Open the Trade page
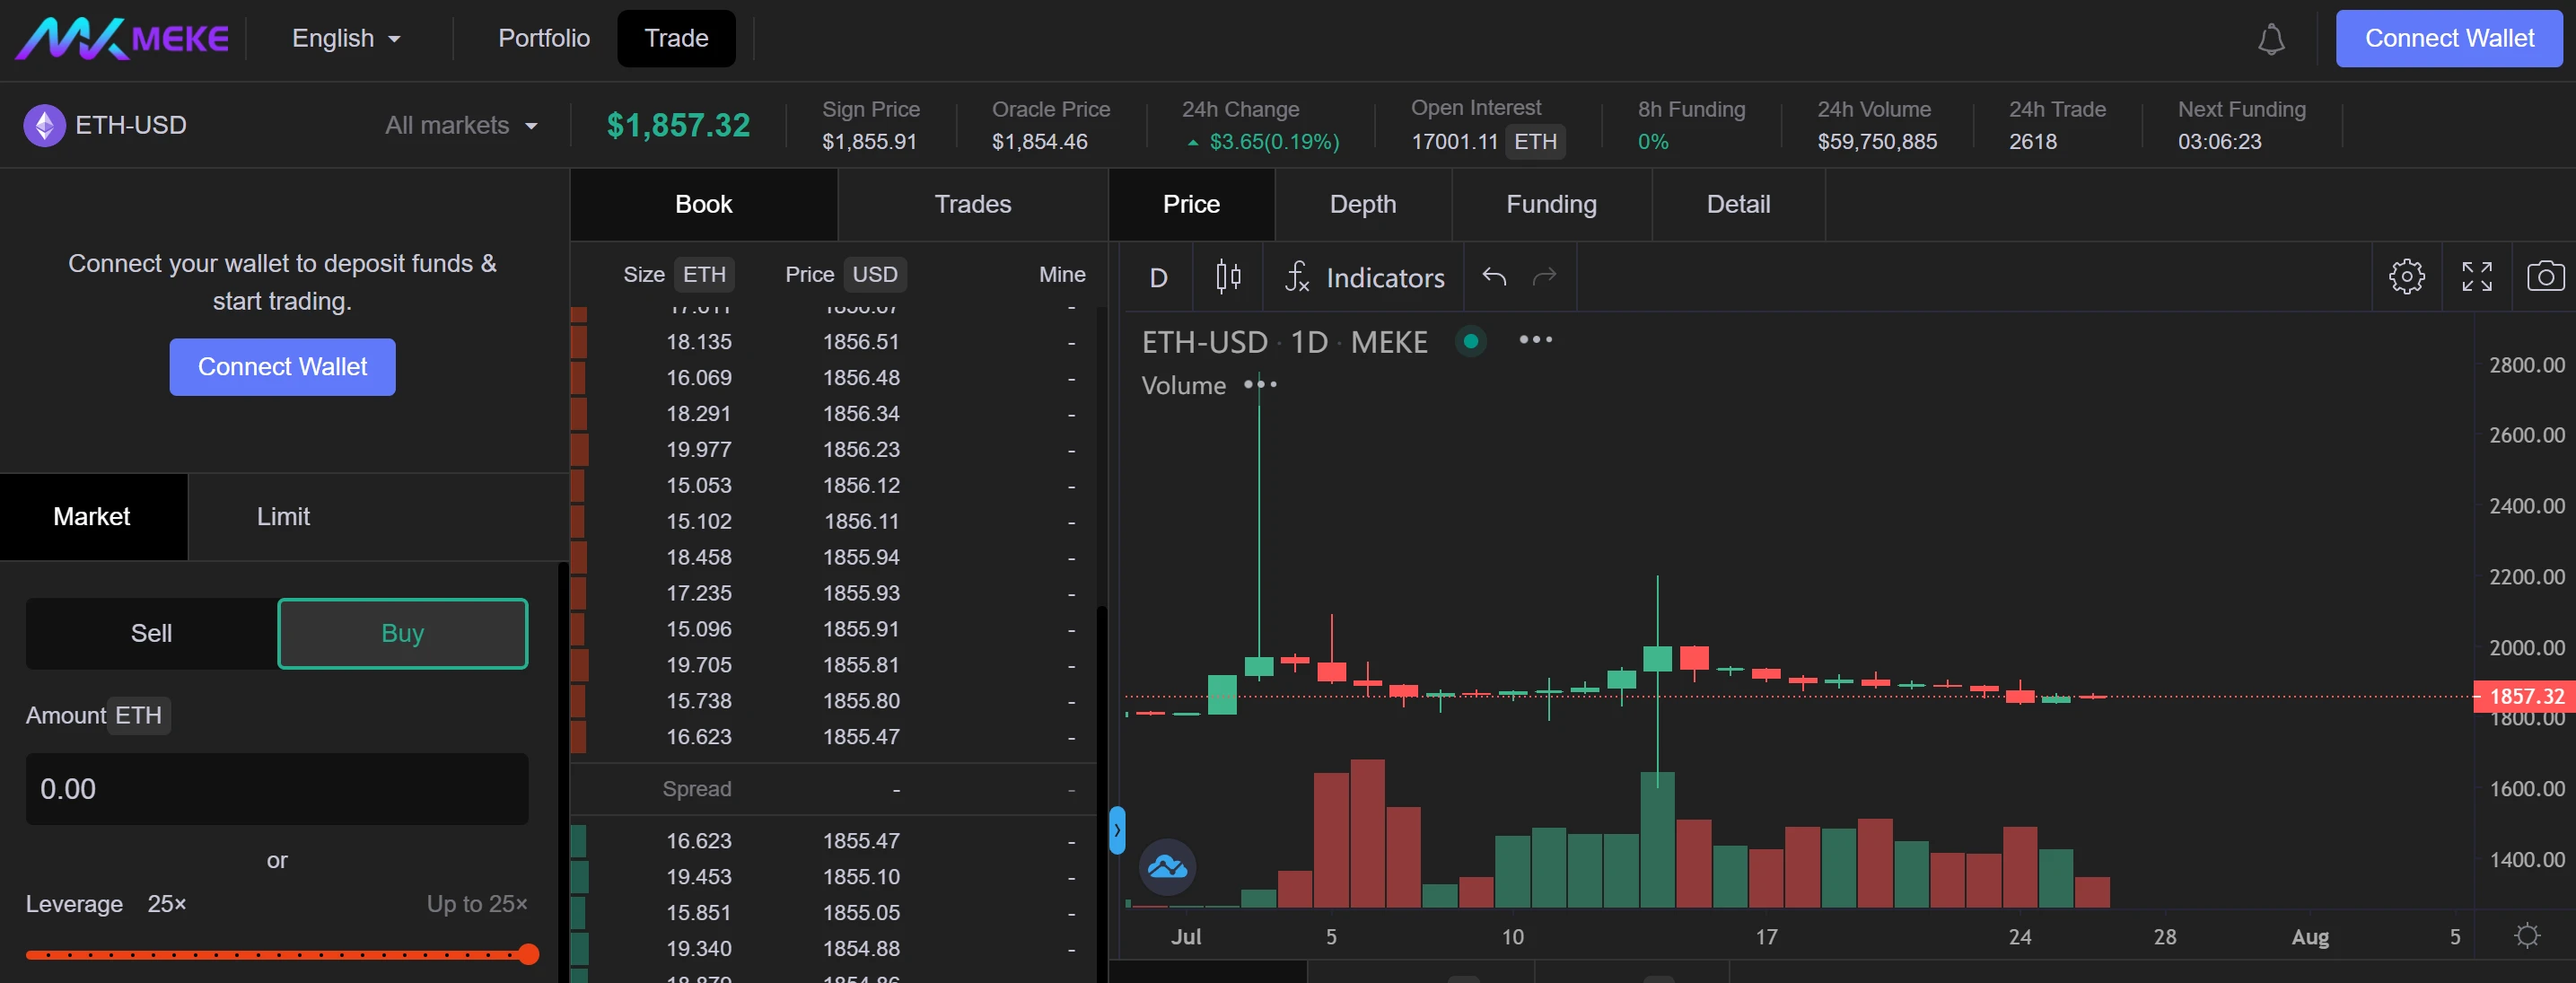The height and width of the screenshot is (983, 2576). [676, 39]
